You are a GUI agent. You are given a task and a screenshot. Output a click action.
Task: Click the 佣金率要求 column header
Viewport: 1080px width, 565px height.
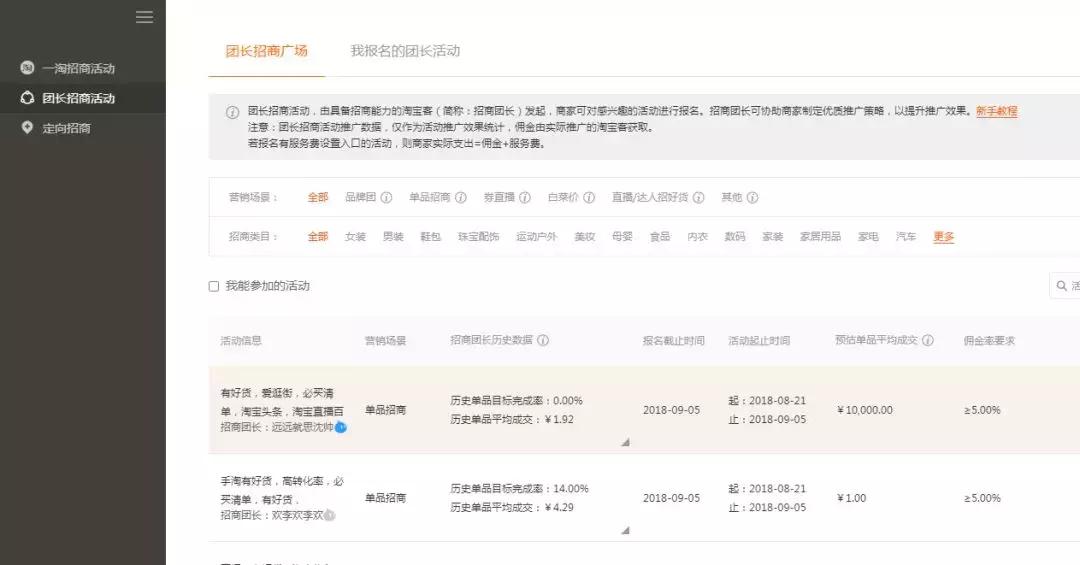coord(989,341)
